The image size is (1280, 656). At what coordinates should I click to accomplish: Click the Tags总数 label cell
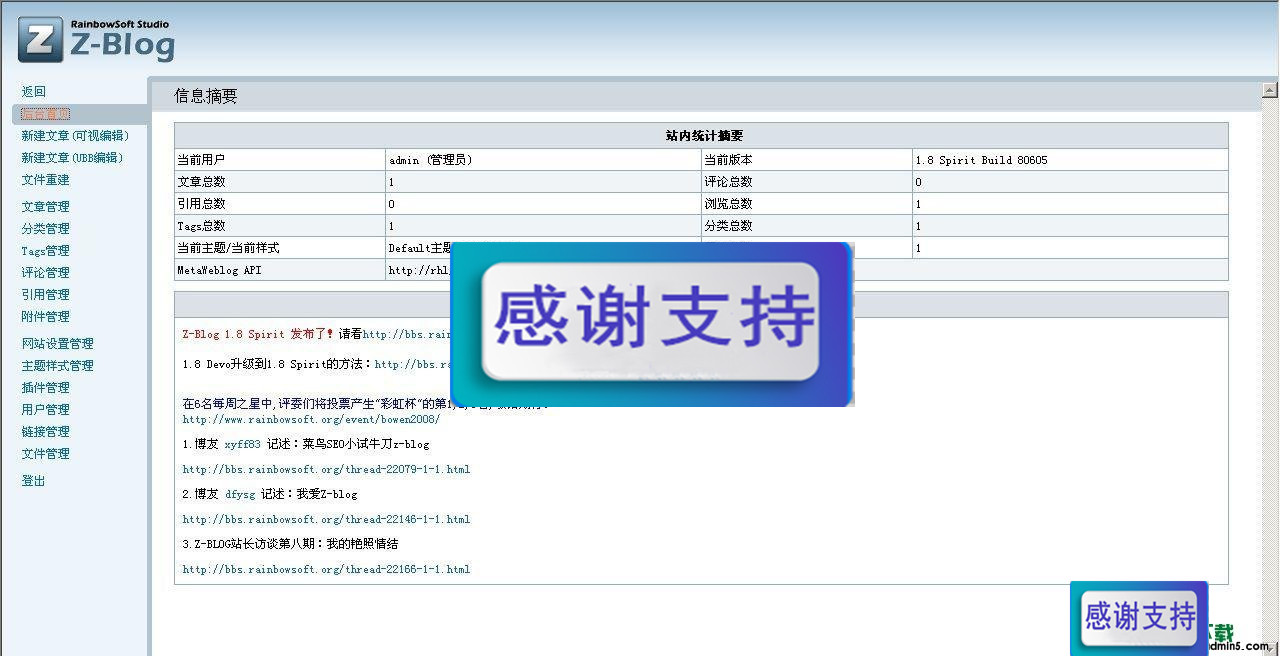point(280,226)
